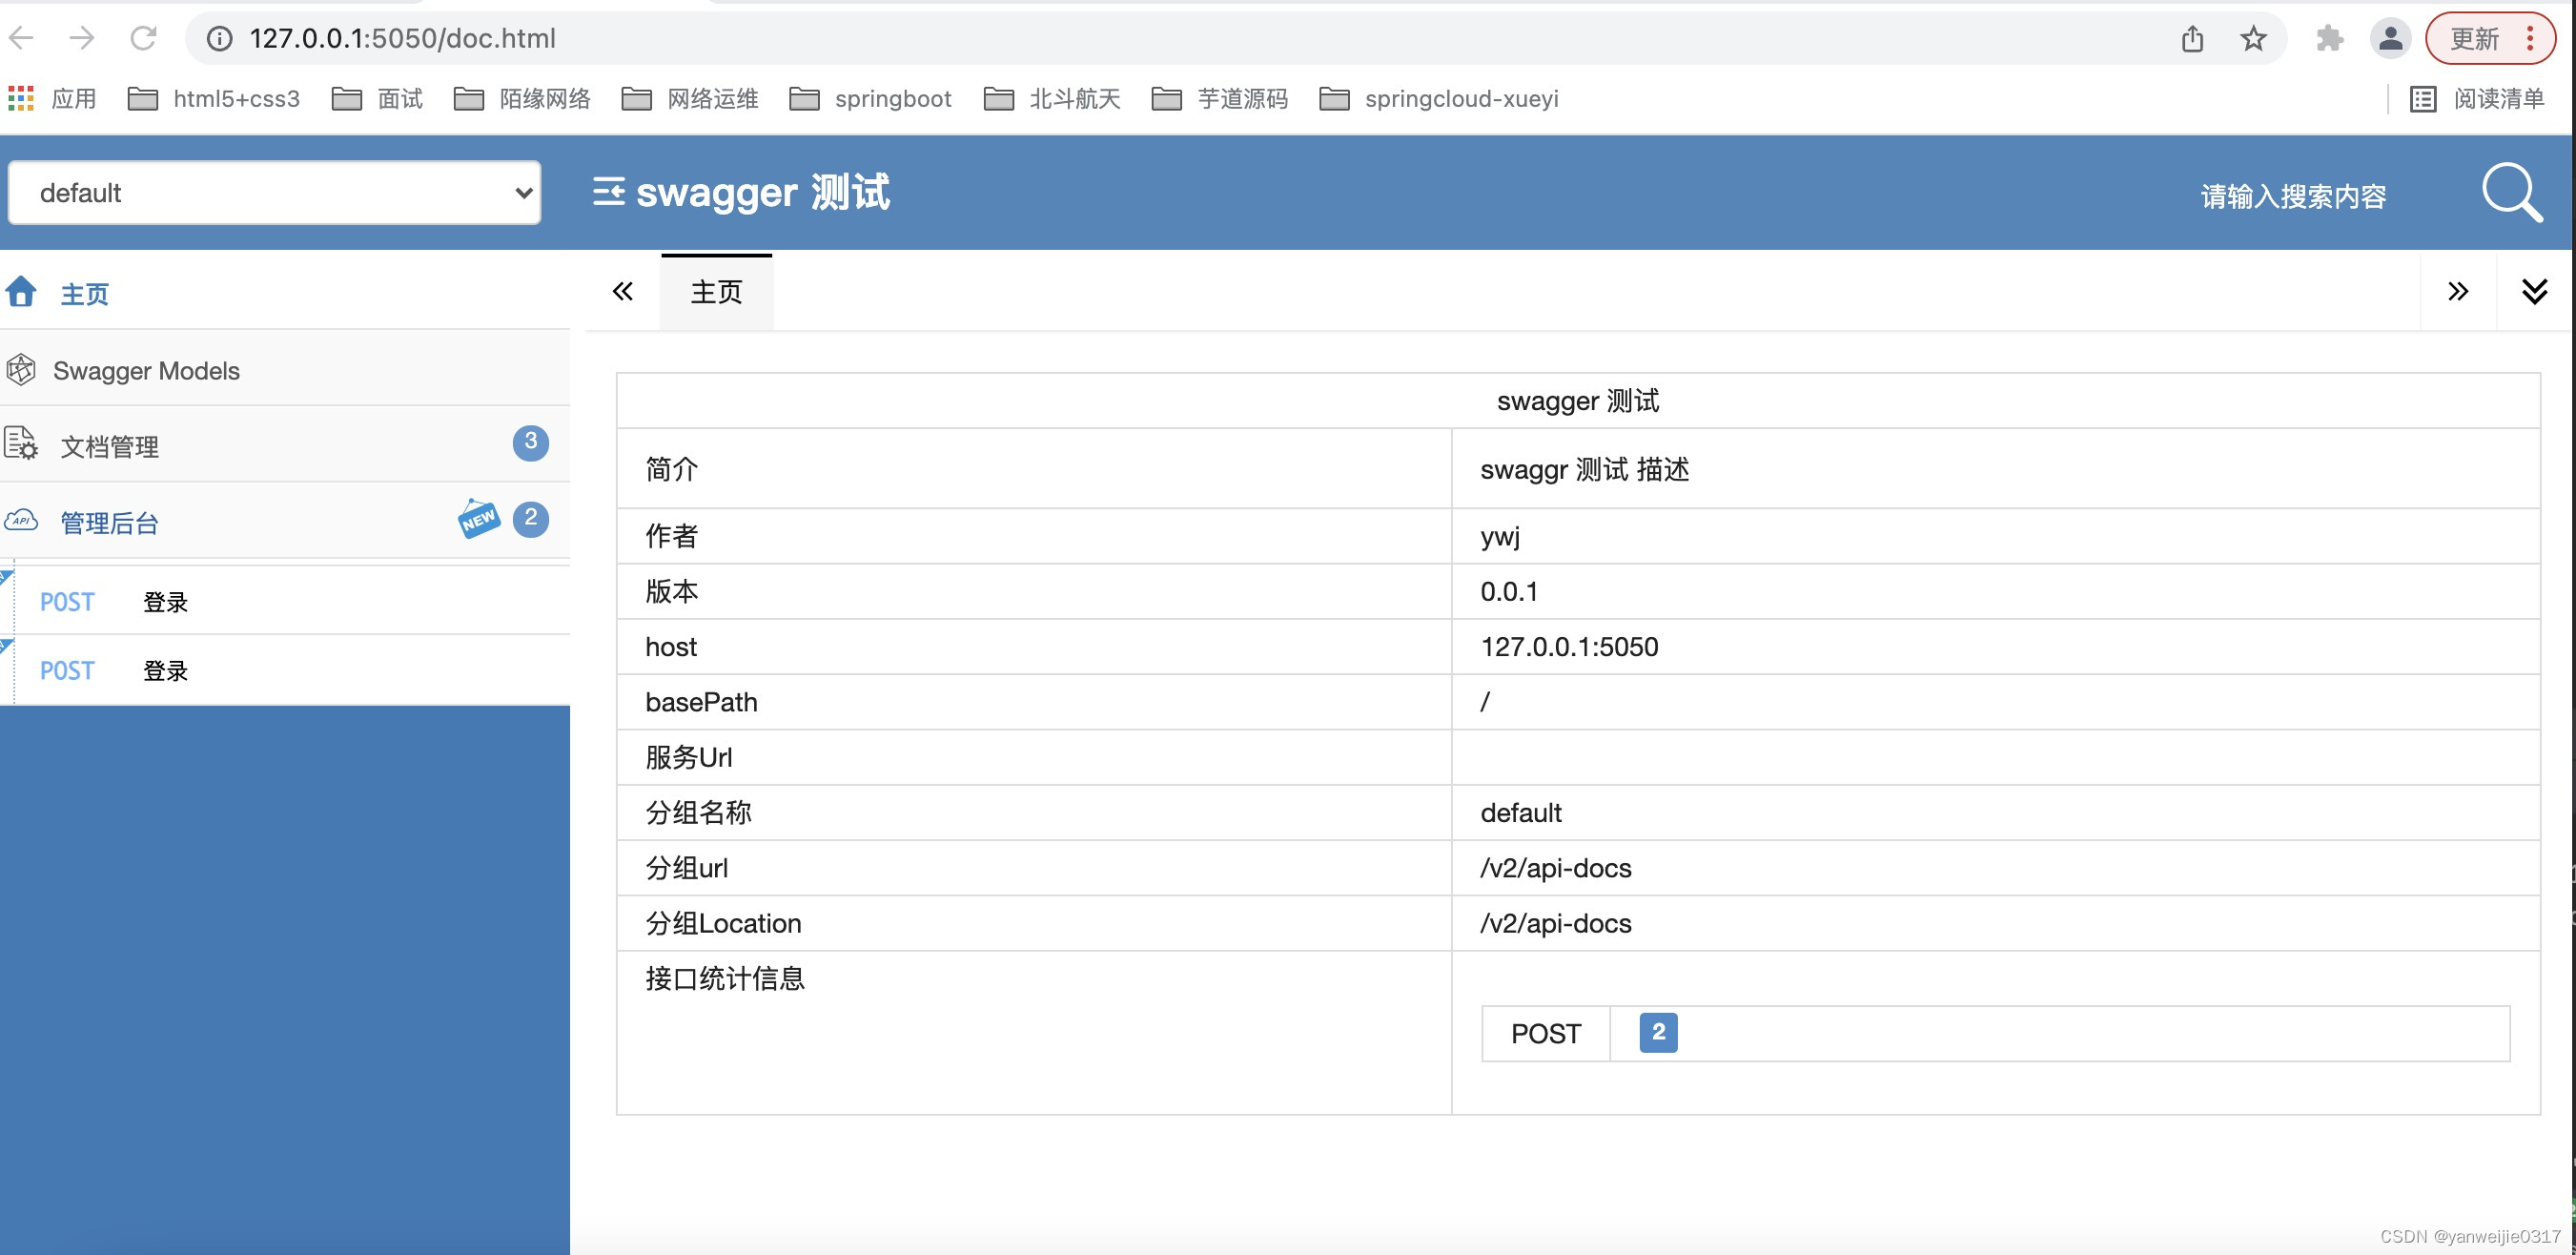Click the browser back arrow
Viewport: 2576px width, 1255px height.
coord(21,38)
